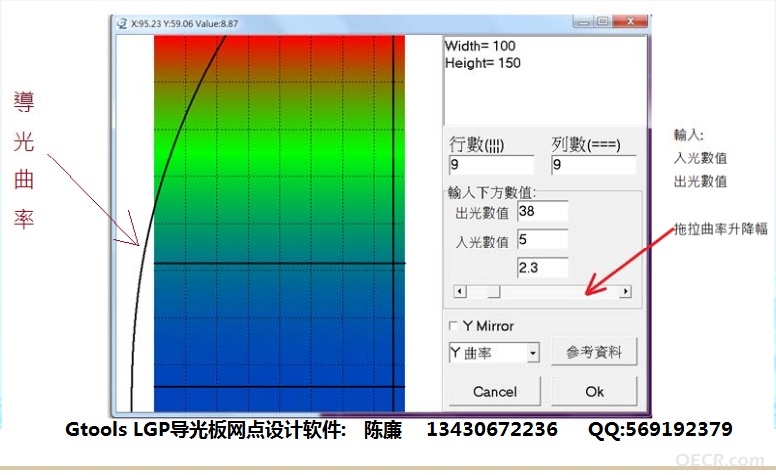Click the slider's right arrow button
The height and width of the screenshot is (475, 776).
pyautogui.click(x=626, y=291)
